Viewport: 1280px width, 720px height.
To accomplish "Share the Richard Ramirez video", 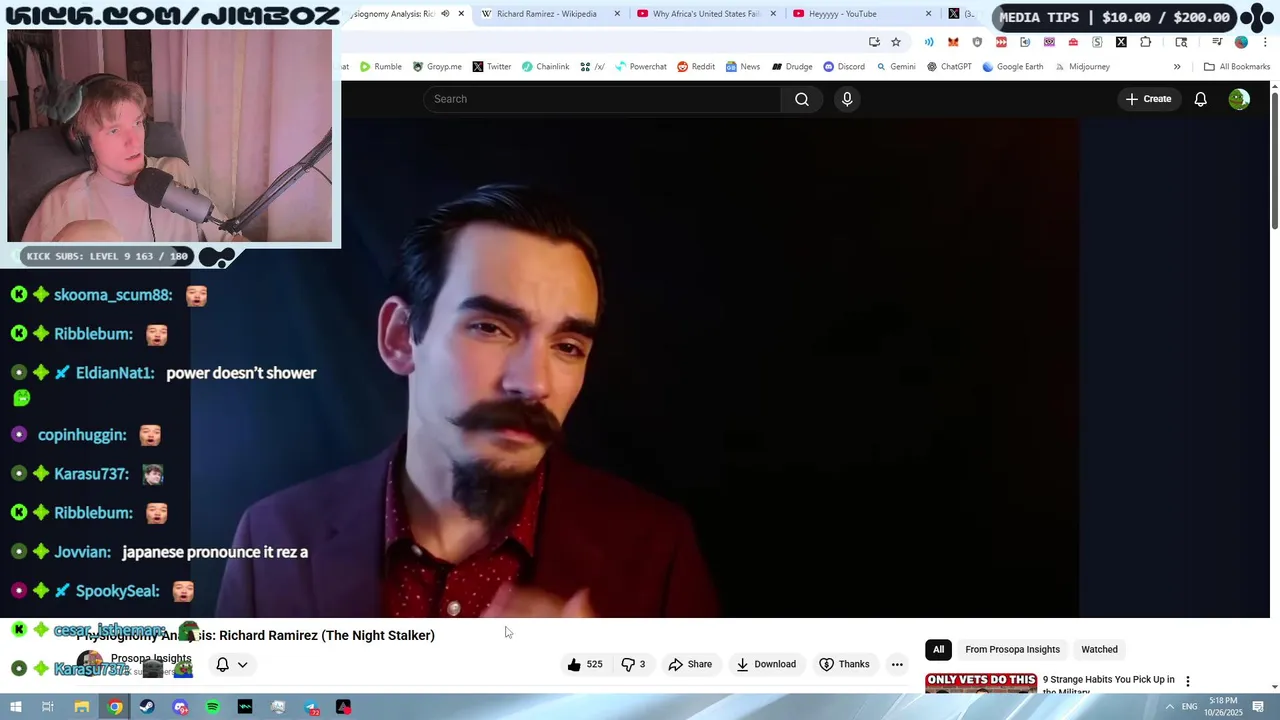I will coord(690,664).
